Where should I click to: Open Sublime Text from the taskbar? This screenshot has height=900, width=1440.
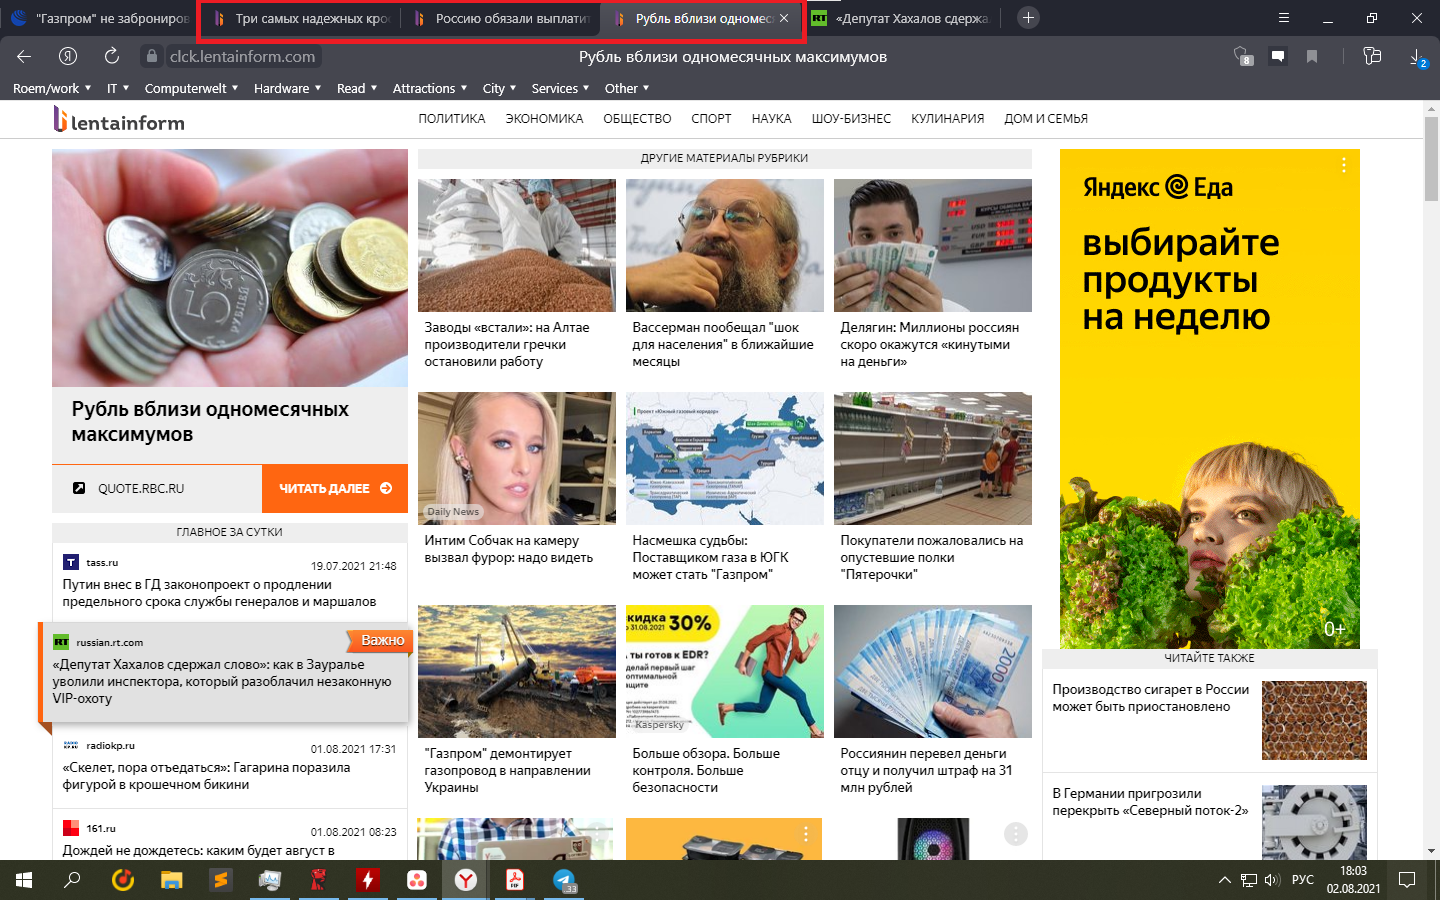(221, 880)
